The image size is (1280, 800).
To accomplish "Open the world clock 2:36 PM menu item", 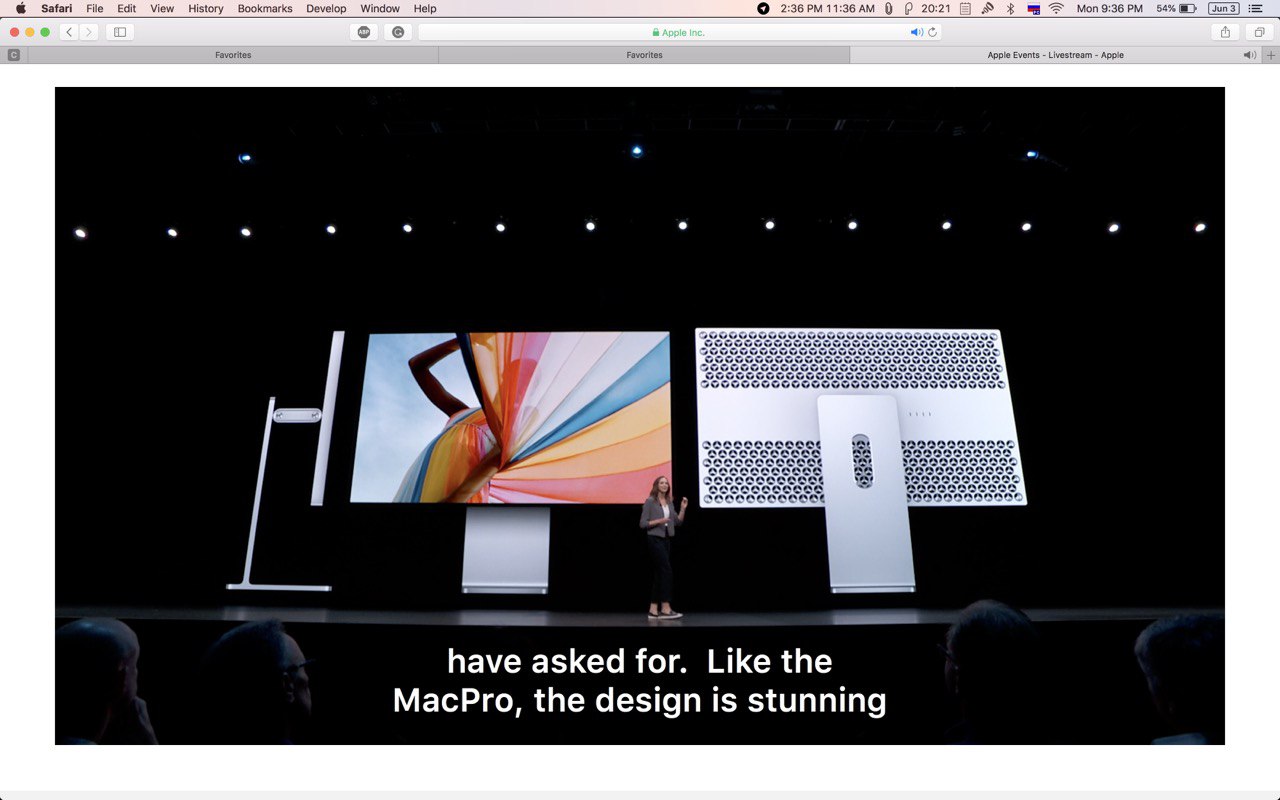I will pyautogui.click(x=828, y=8).
